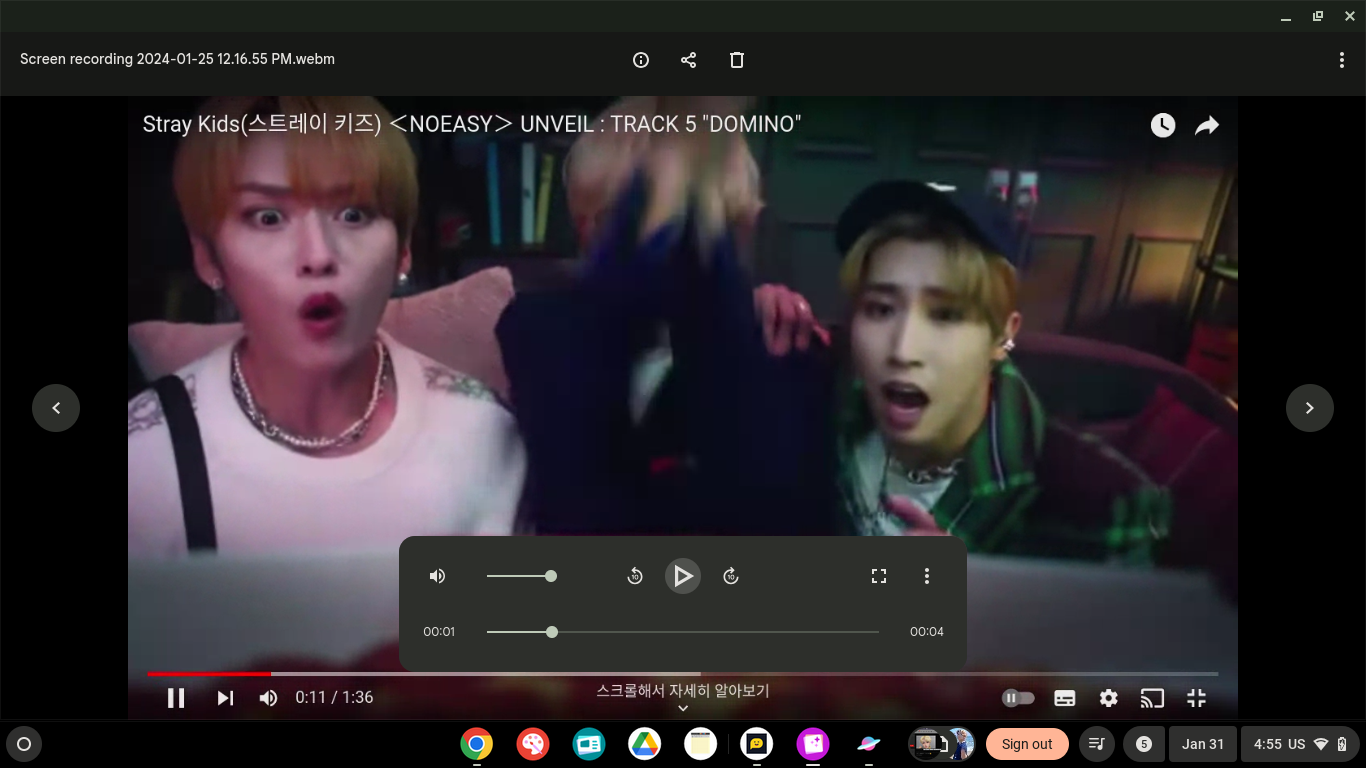Open the holding space file previews
The height and width of the screenshot is (768, 1366).
coord(941,744)
